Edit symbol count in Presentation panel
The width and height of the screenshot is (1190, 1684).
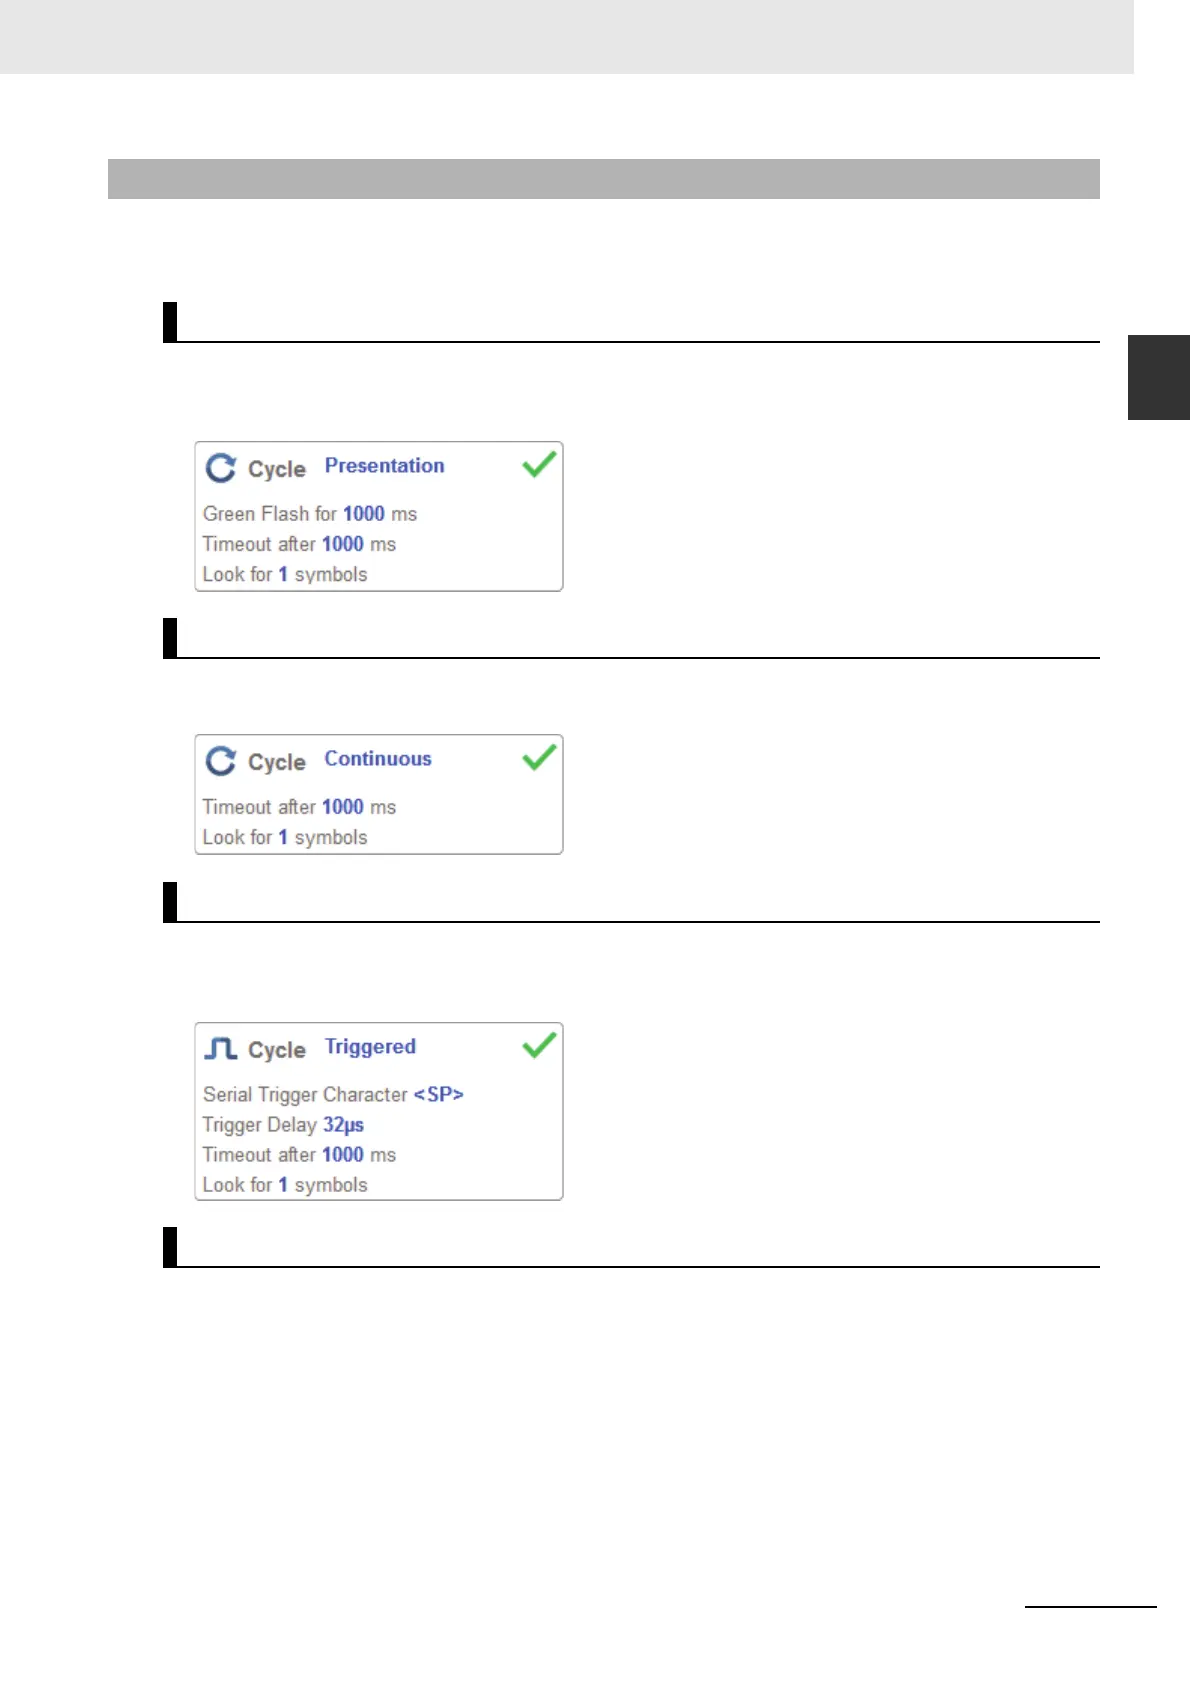point(283,574)
